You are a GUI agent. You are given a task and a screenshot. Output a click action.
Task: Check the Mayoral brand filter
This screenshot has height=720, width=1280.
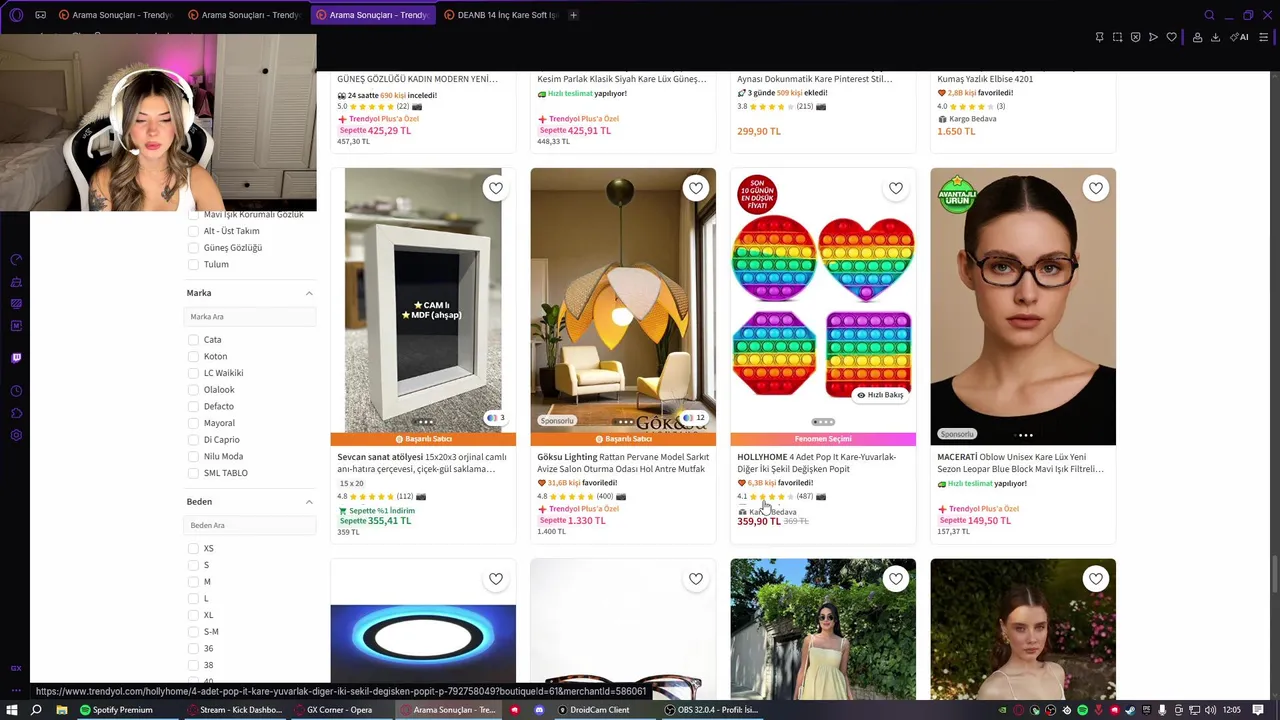click(x=194, y=423)
